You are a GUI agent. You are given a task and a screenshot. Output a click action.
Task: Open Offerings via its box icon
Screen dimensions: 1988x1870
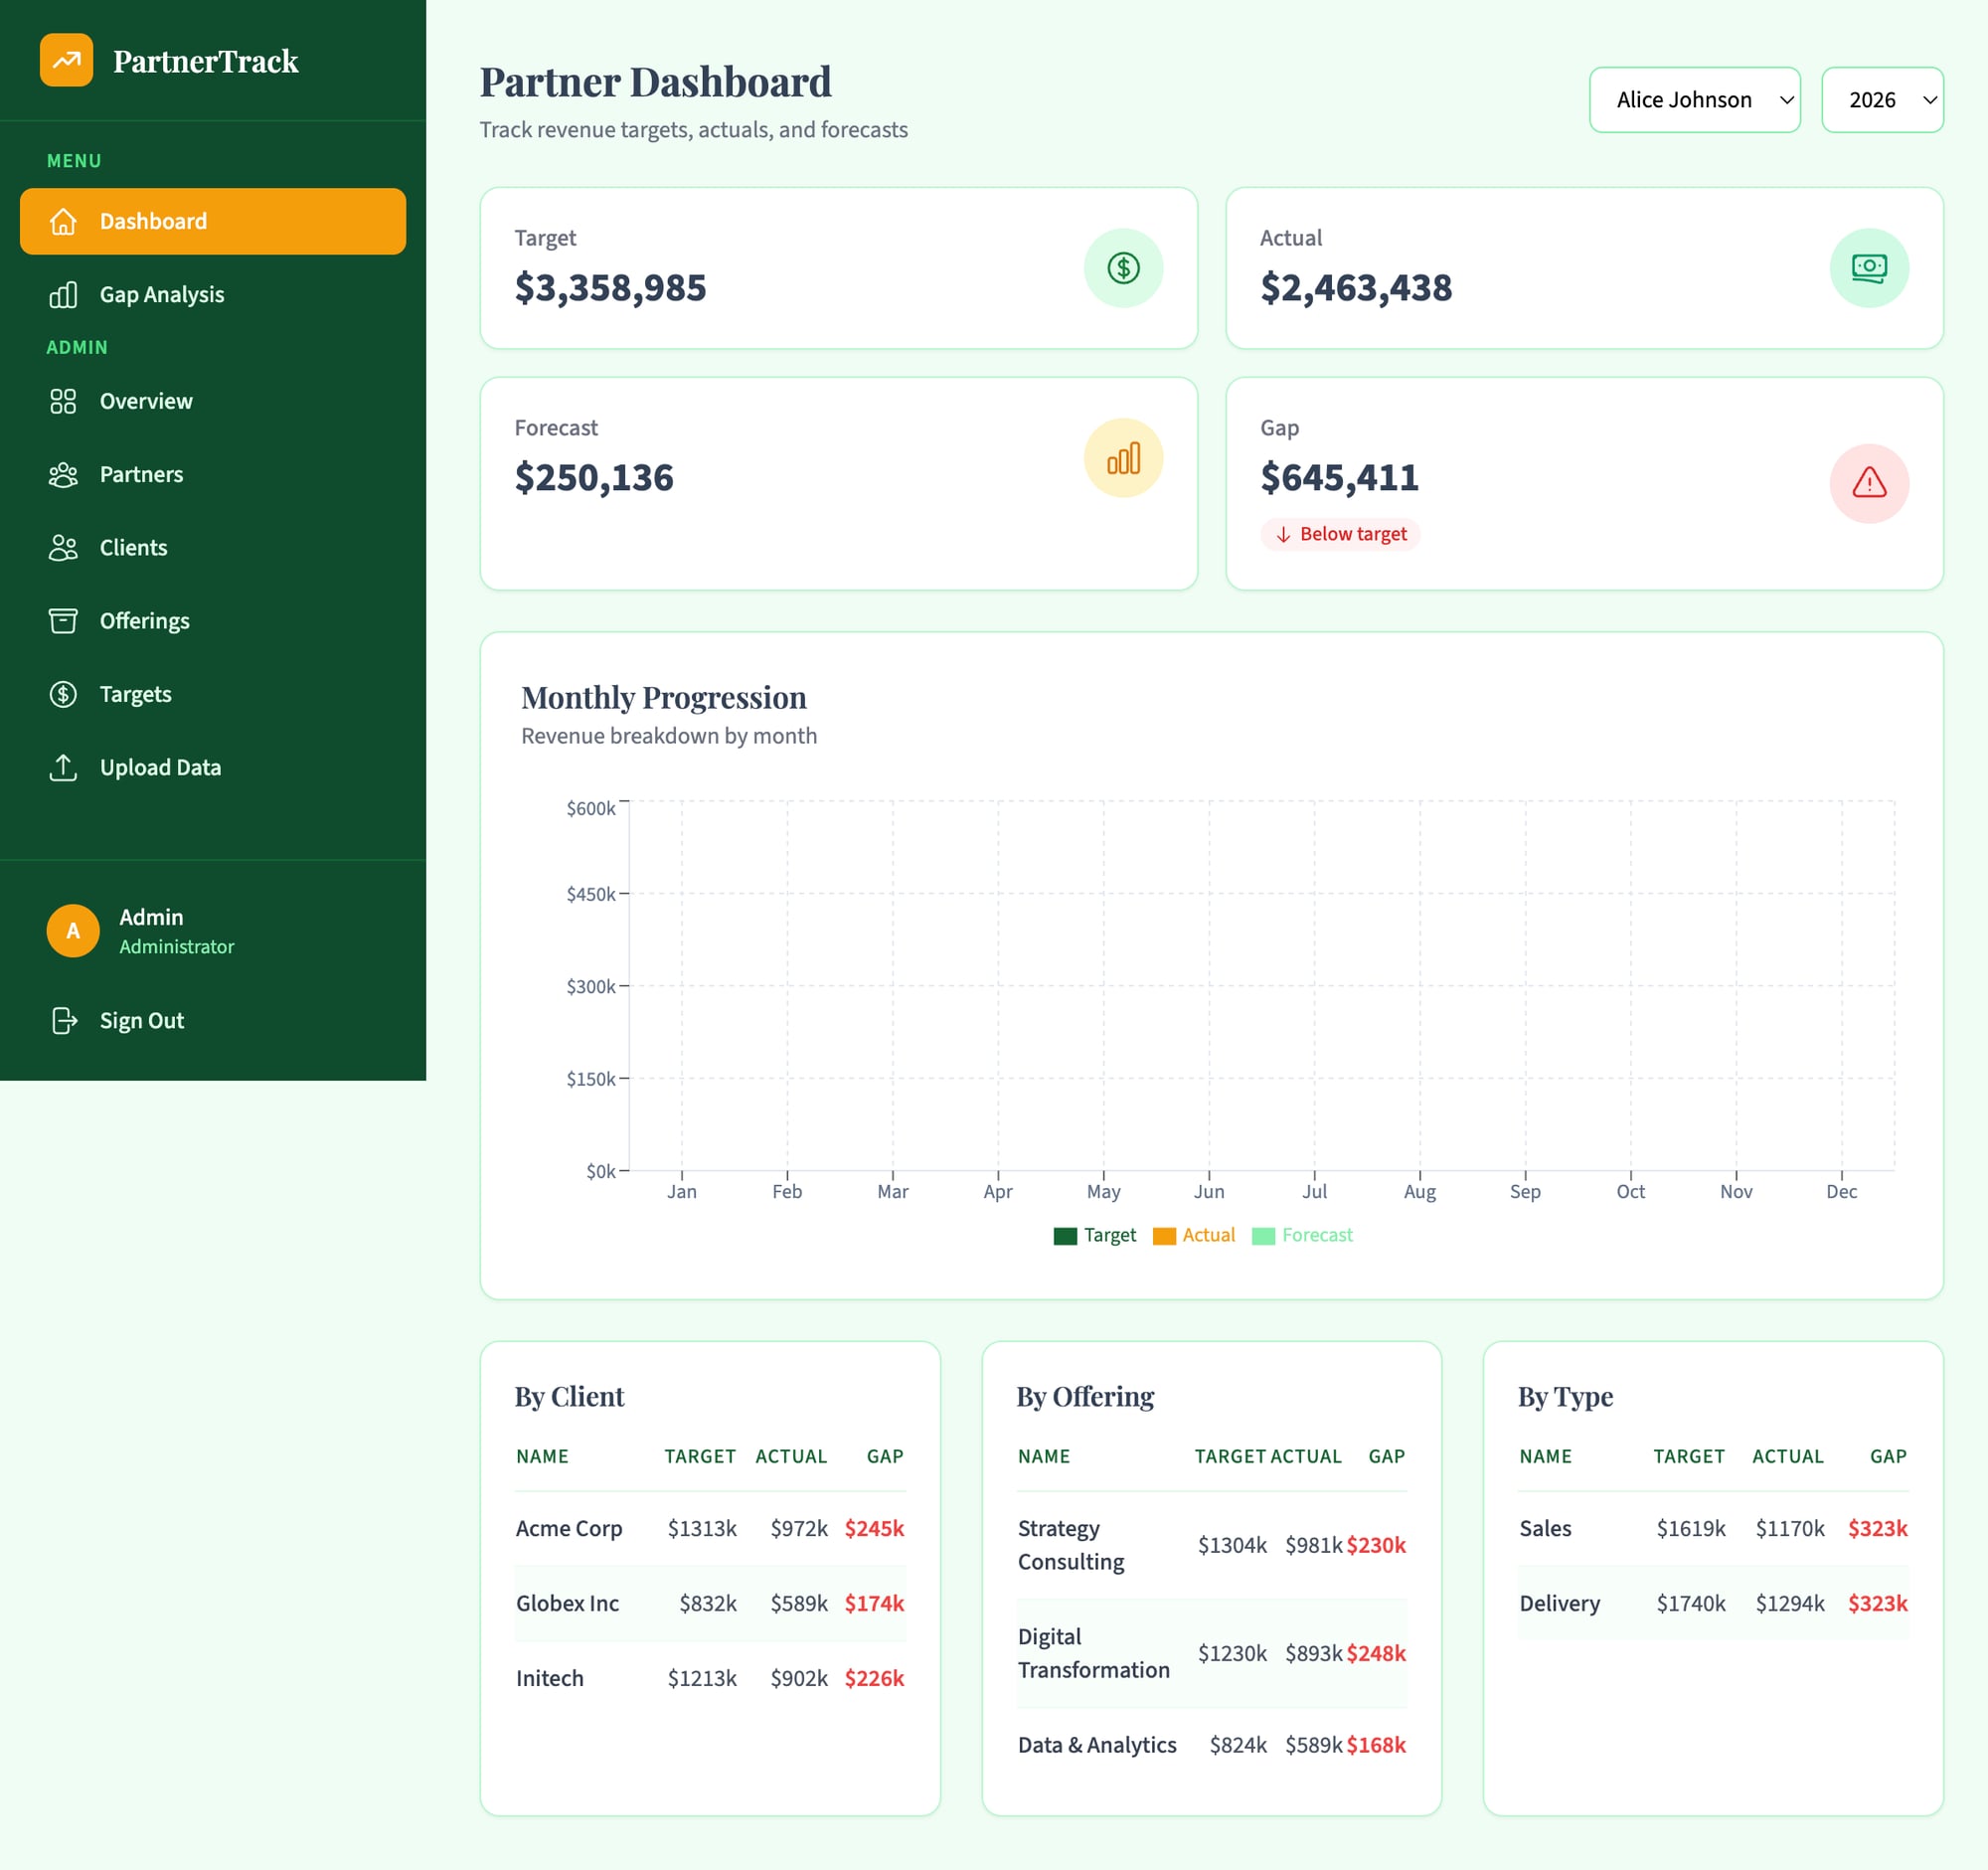pyautogui.click(x=63, y=620)
